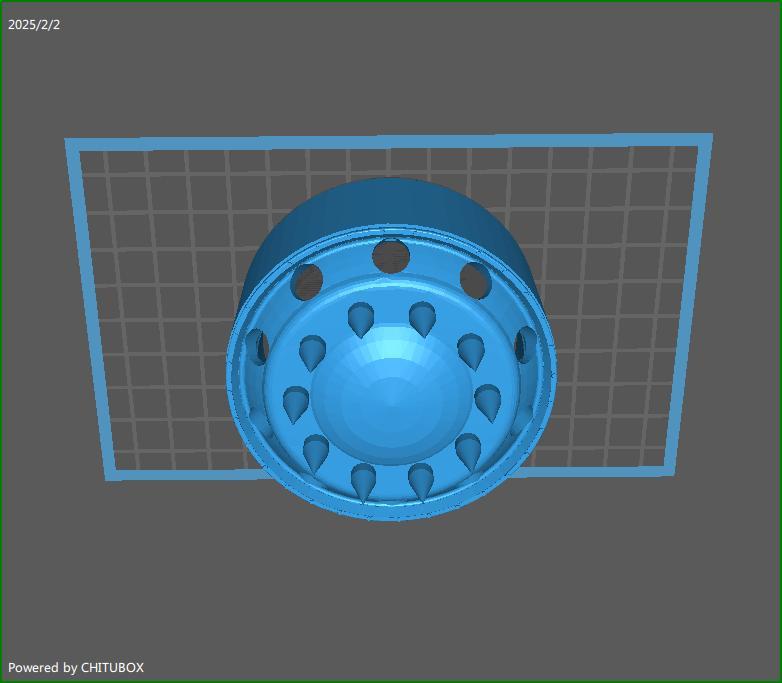
Task: Select the blue wheel rim 3D model
Action: (391, 349)
